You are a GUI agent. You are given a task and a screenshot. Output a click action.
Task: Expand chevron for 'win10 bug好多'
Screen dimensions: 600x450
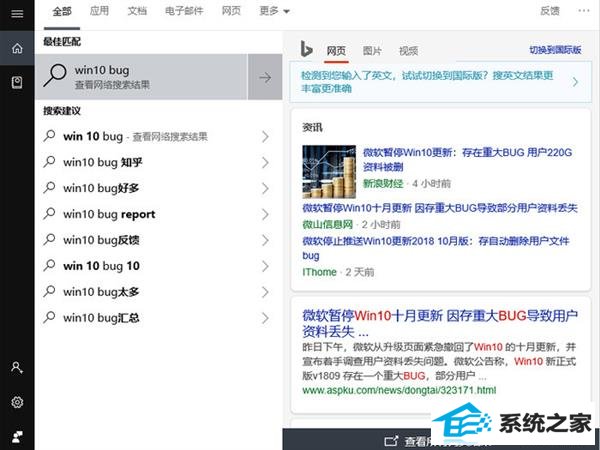[x=265, y=188]
